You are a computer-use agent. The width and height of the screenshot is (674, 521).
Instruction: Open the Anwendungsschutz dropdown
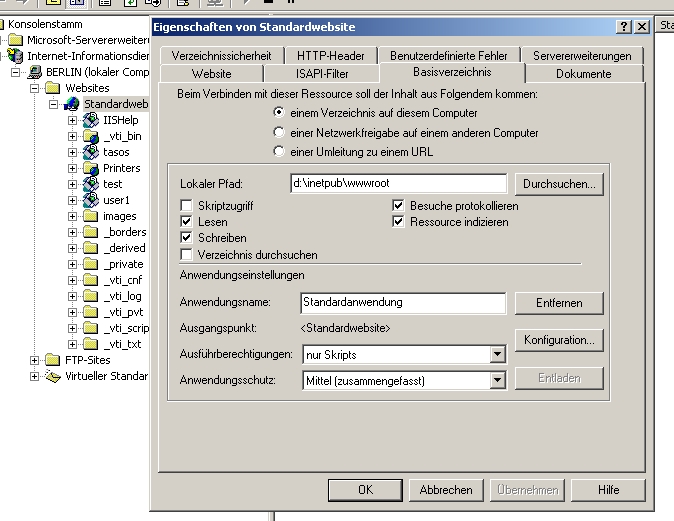497,380
